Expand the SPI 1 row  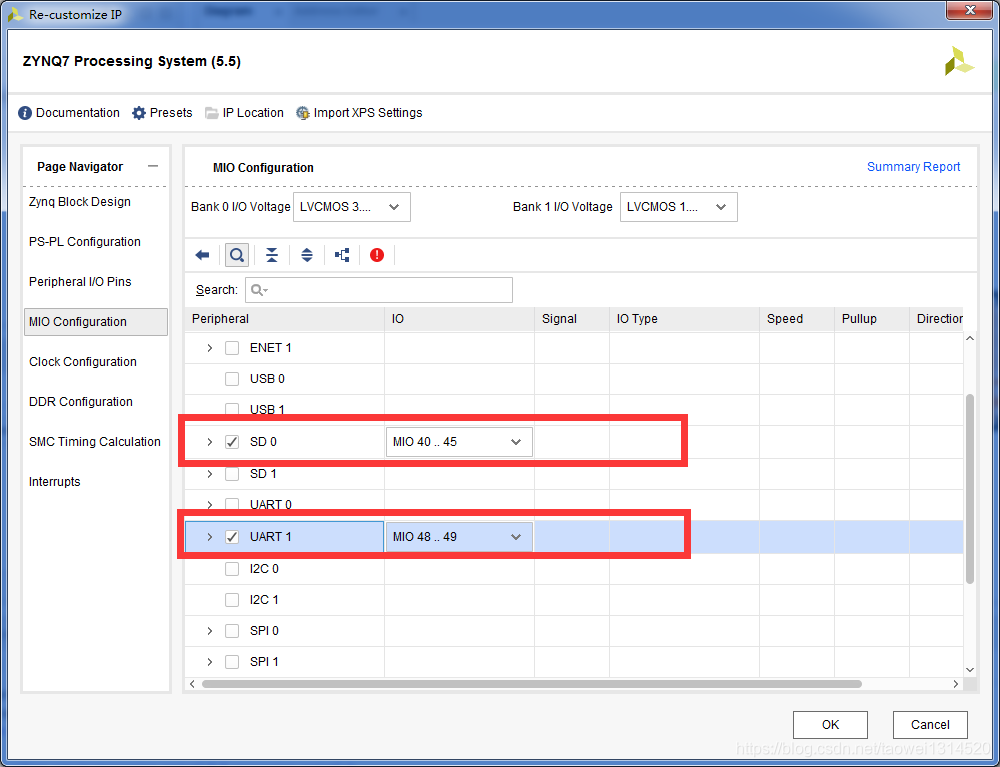click(210, 662)
